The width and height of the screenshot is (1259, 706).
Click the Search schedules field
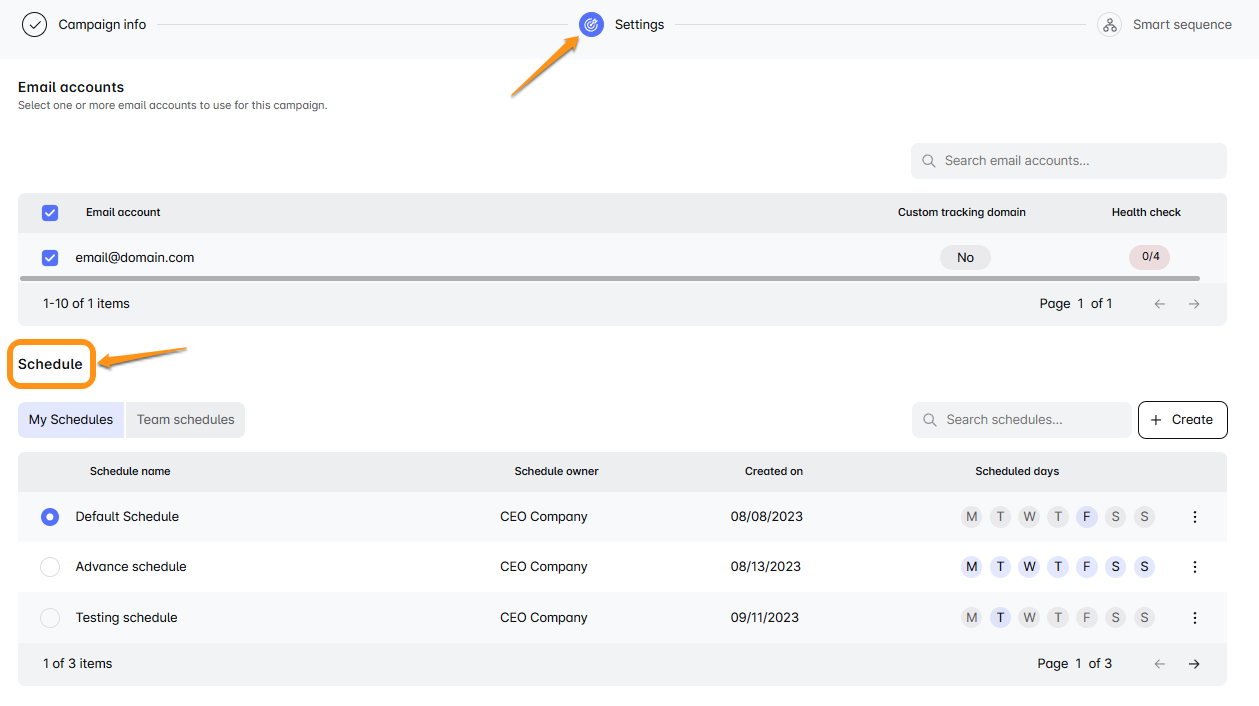coord(1030,420)
